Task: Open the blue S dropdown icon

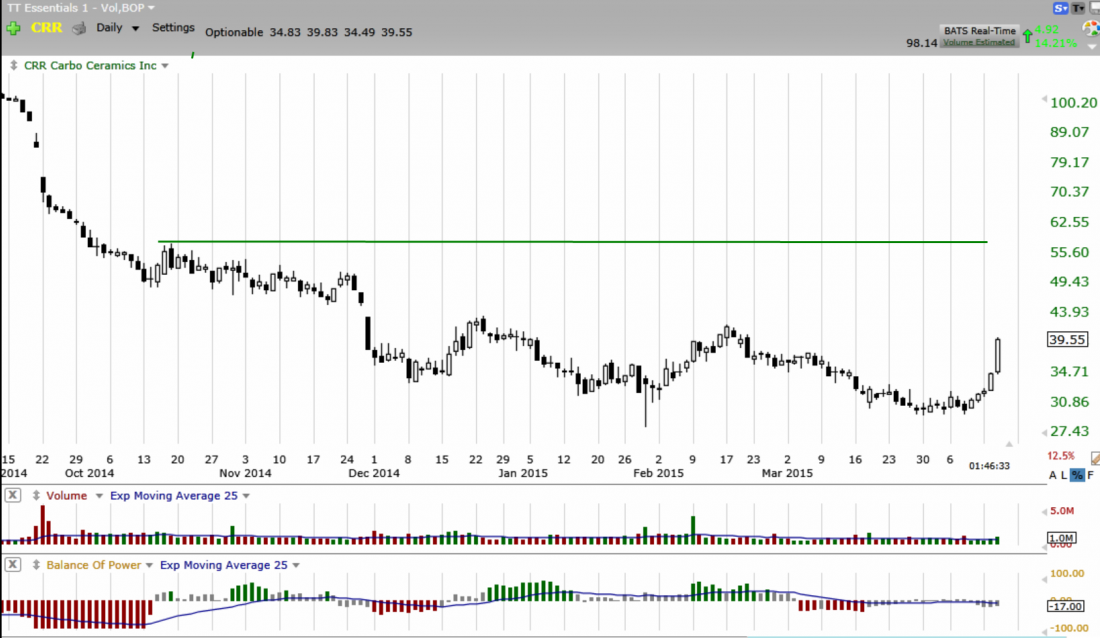Action: tap(1059, 8)
